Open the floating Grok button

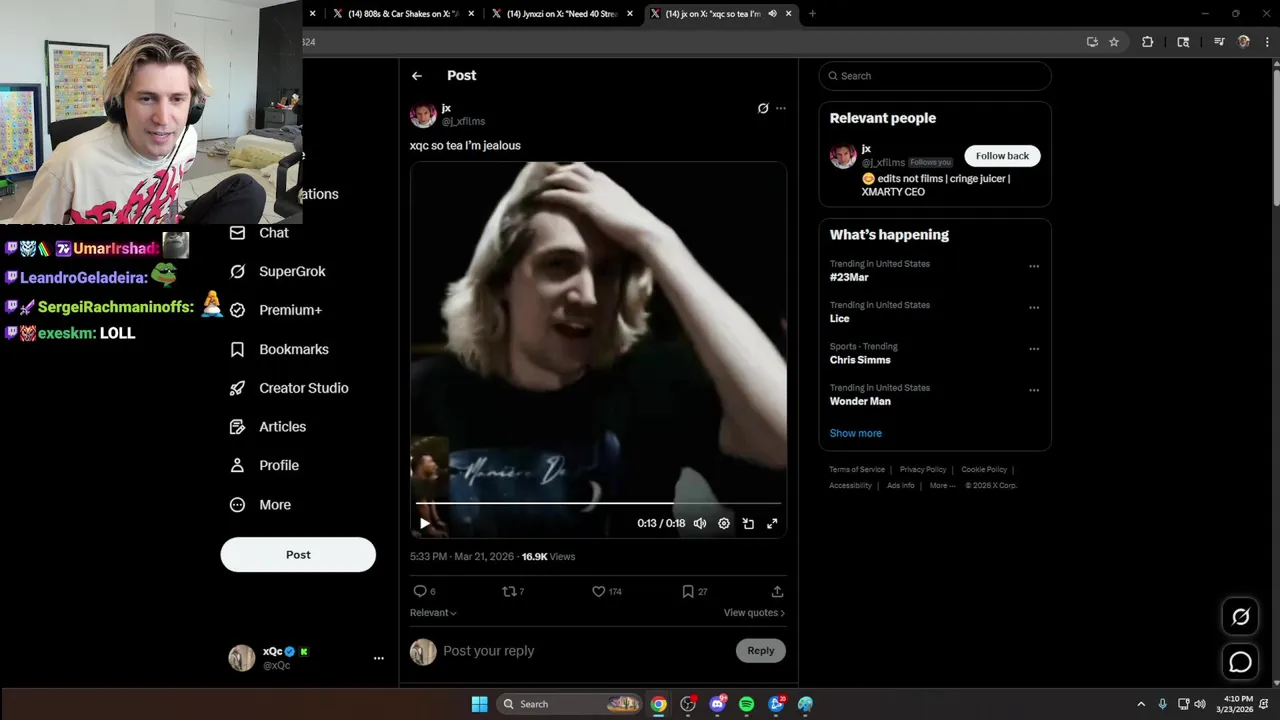(1241, 617)
